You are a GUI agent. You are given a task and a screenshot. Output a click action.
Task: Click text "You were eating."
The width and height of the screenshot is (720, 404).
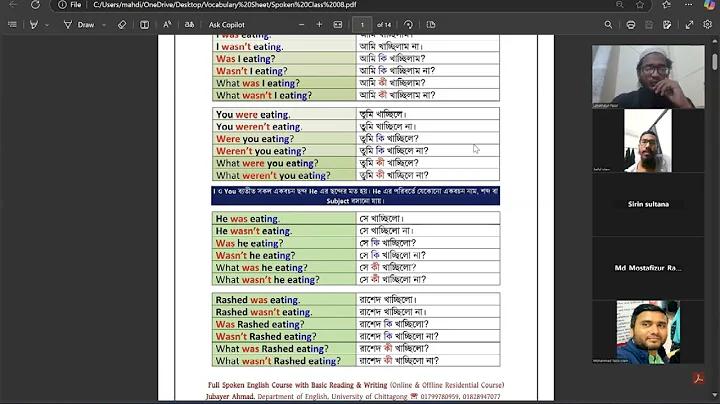click(x=253, y=114)
